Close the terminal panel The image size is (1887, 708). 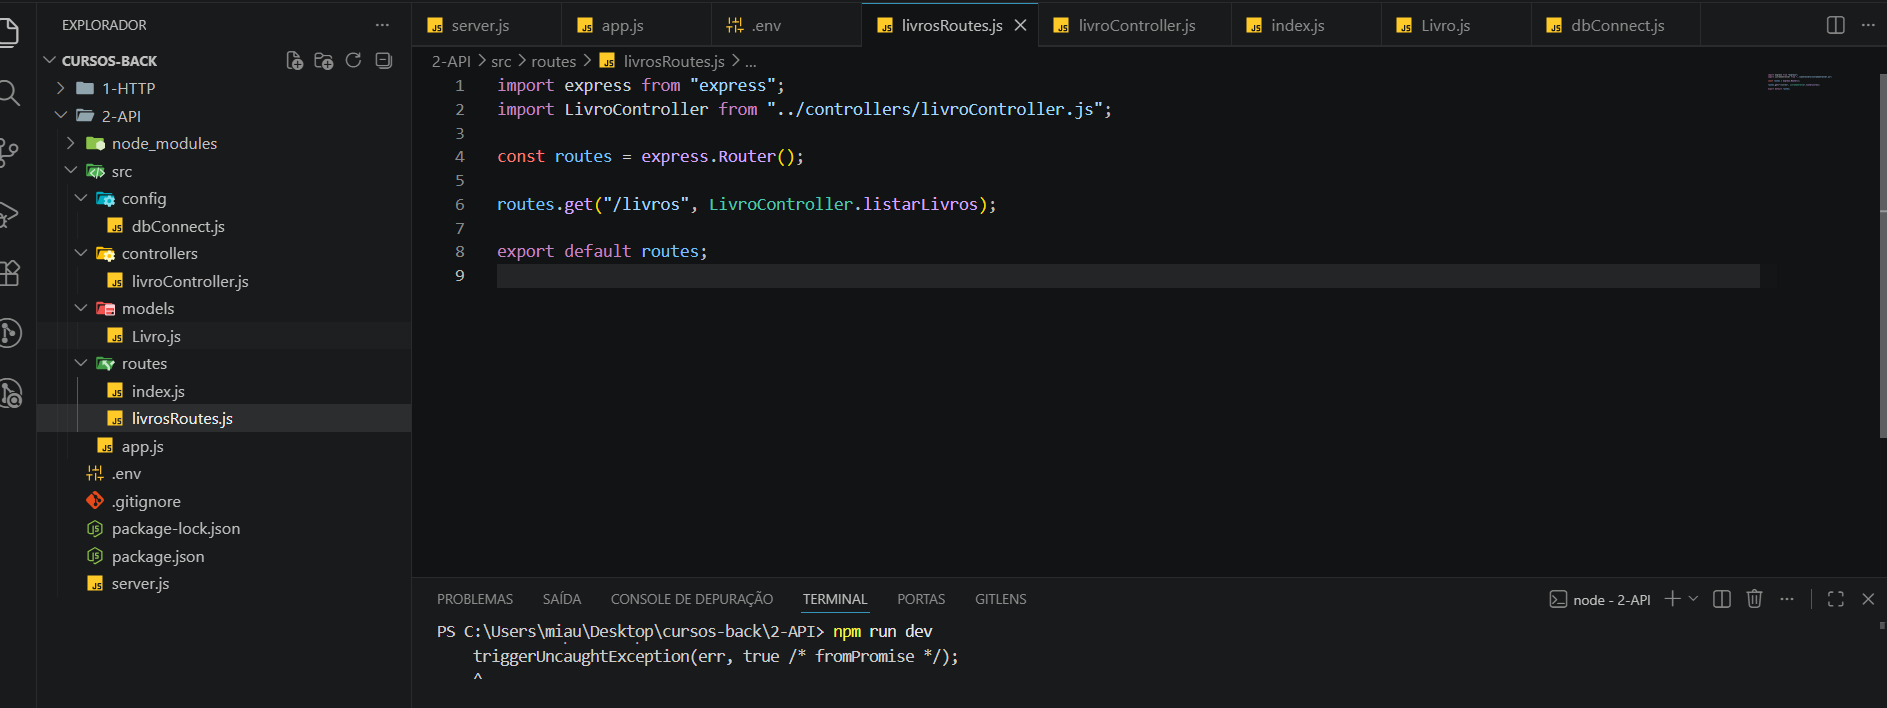point(1868,599)
